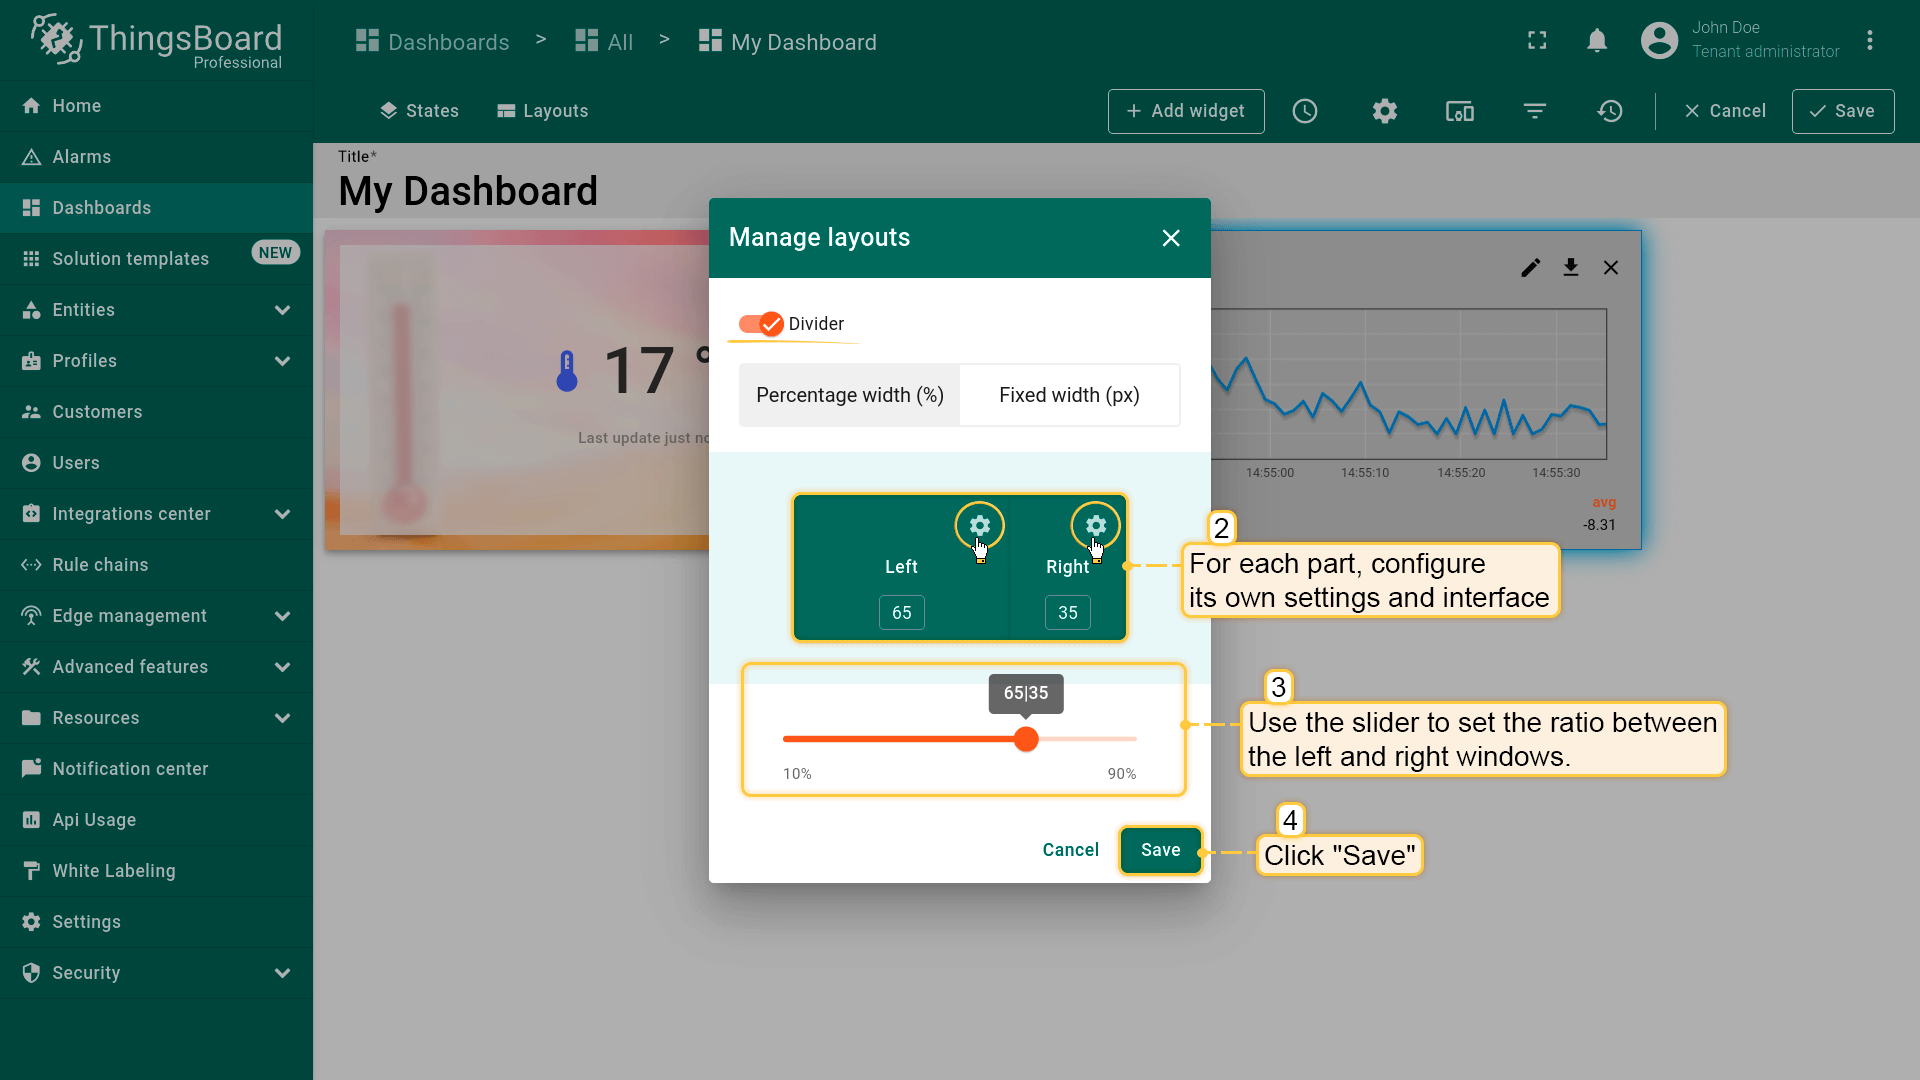Viewport: 1920px width, 1080px height.
Task: Open Notification center in sidebar
Action: click(156, 769)
